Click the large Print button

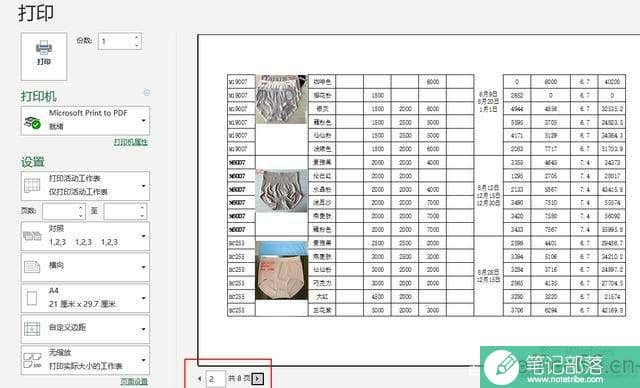point(44,56)
